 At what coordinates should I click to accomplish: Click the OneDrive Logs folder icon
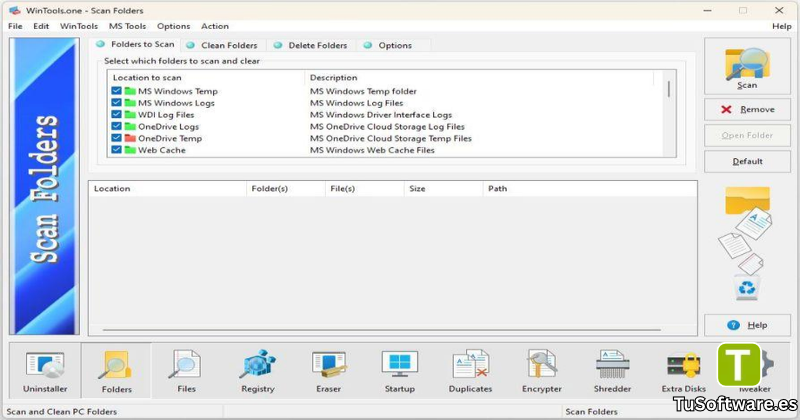(x=130, y=126)
